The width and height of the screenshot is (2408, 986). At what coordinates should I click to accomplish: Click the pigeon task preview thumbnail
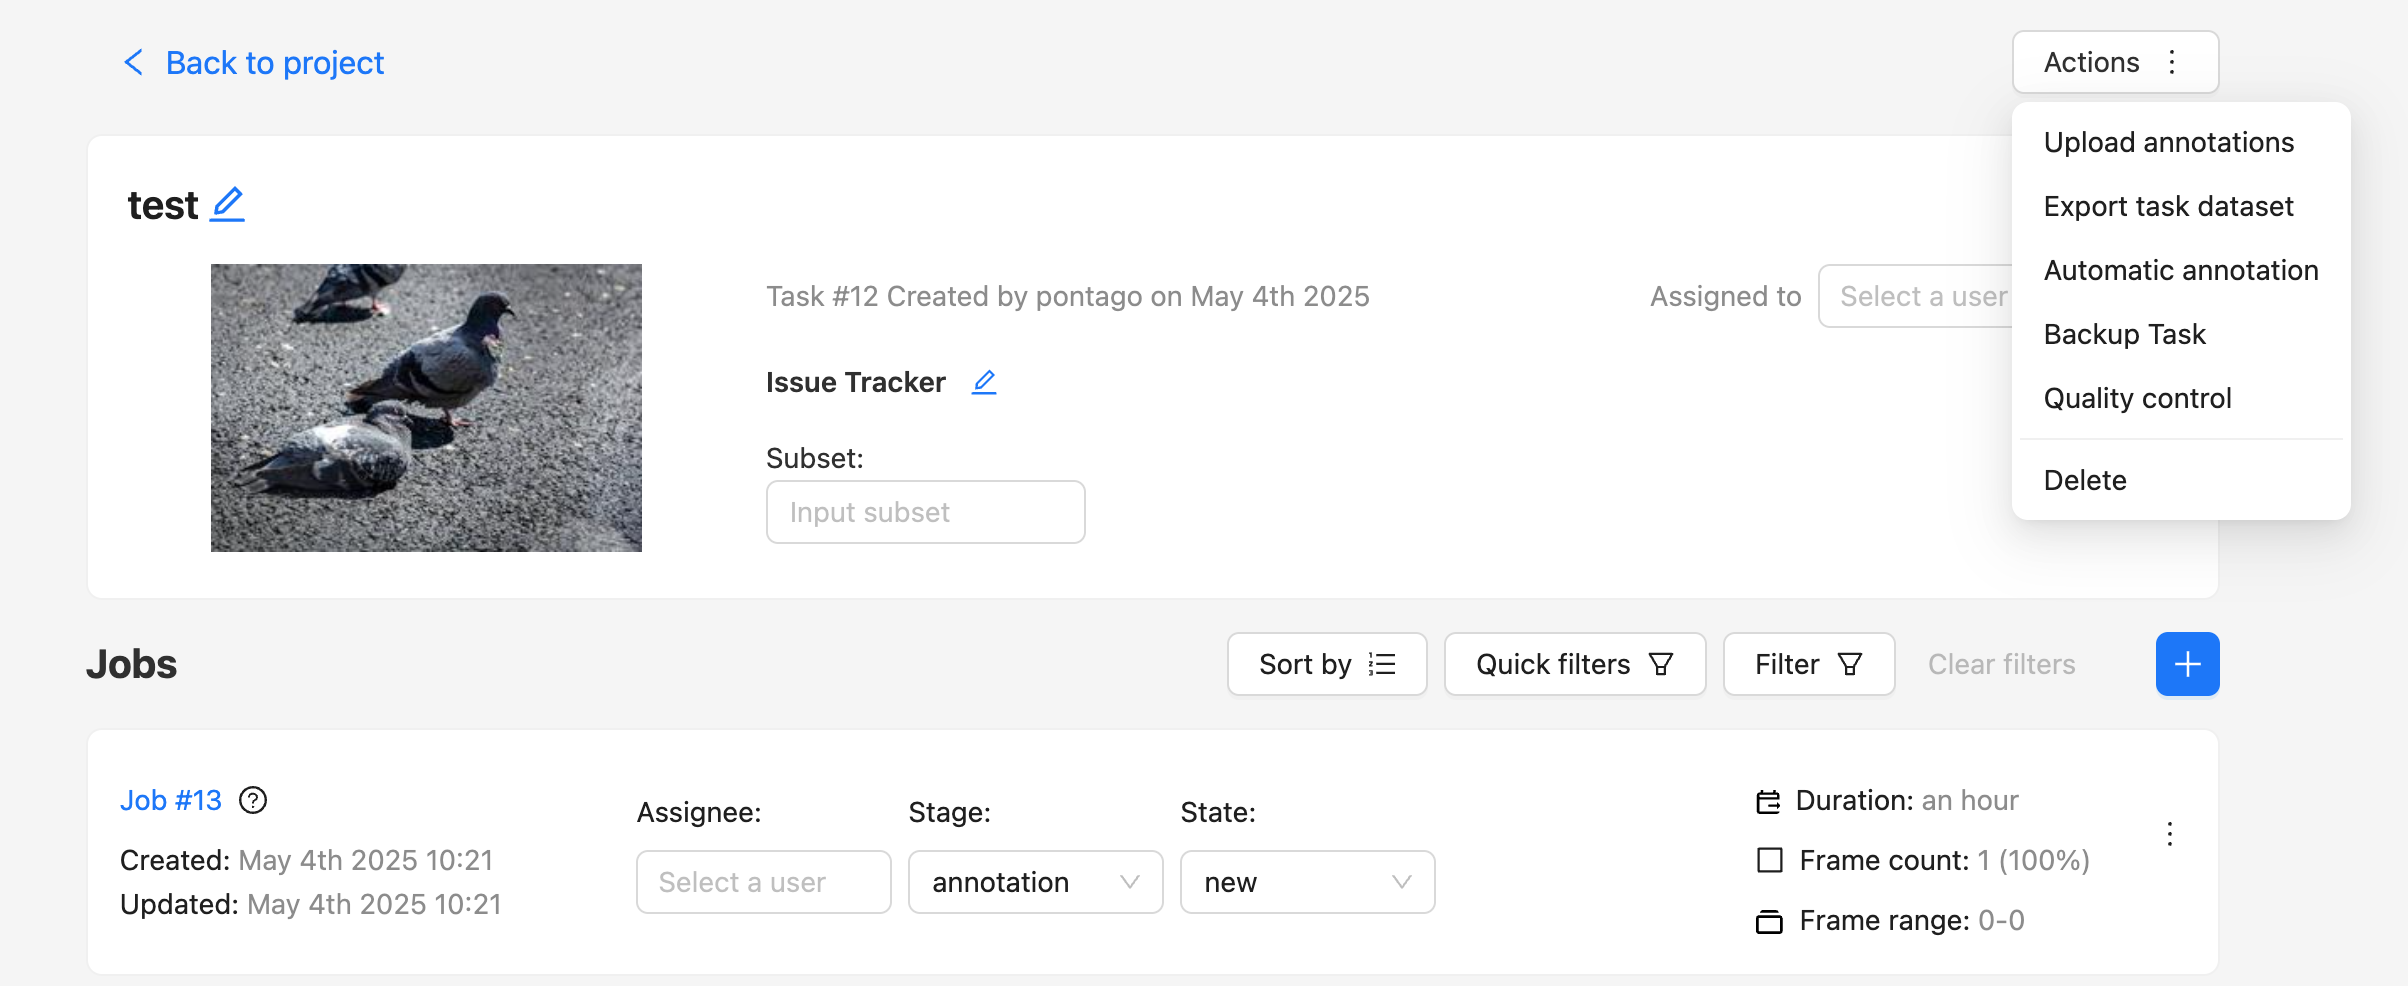point(426,408)
